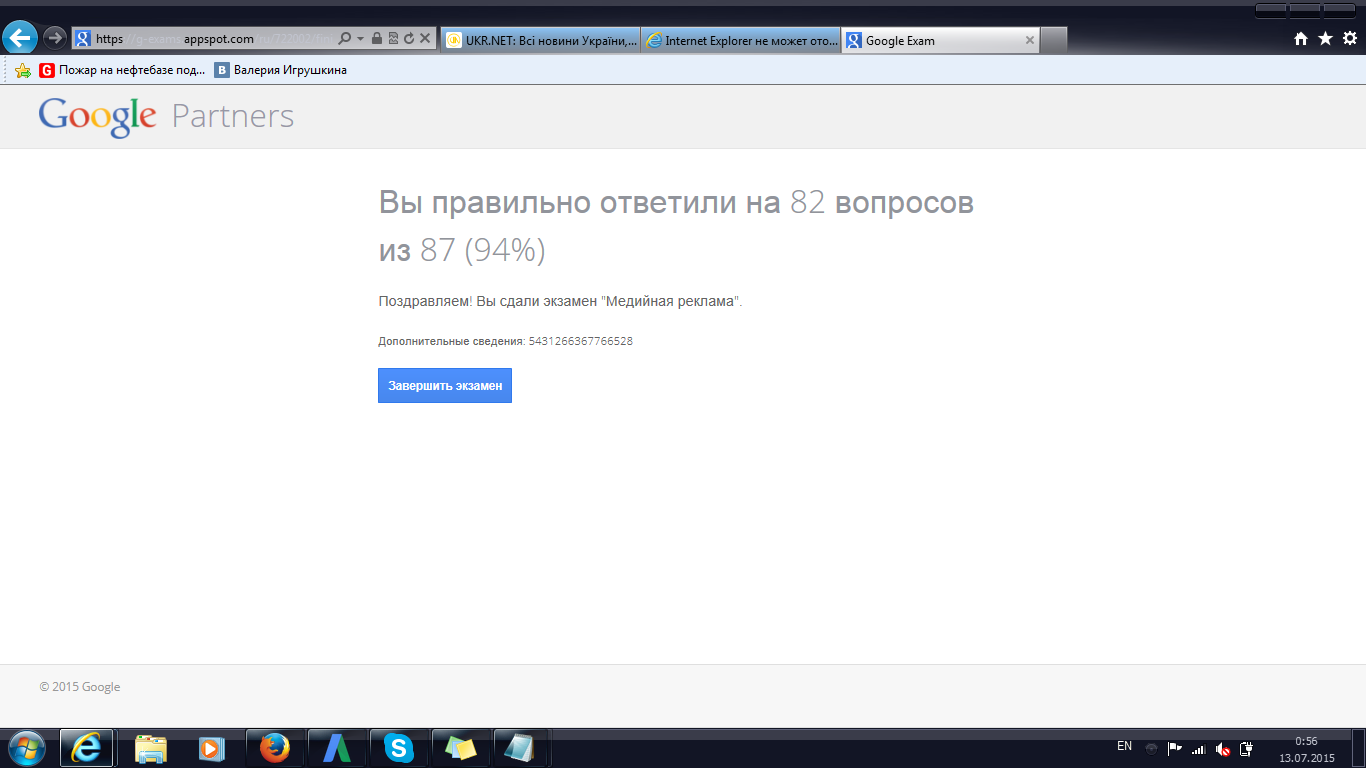Open the Action Center flag tray icon
Viewport: 1366px width, 768px height.
(1175, 748)
